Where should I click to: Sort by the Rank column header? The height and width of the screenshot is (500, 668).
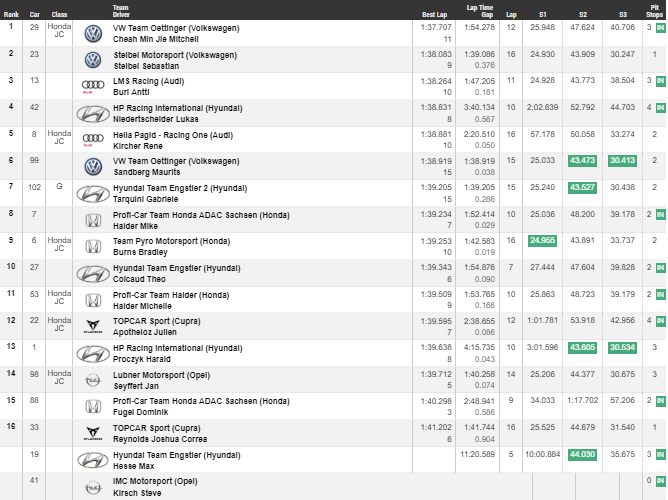pyautogui.click(x=11, y=15)
